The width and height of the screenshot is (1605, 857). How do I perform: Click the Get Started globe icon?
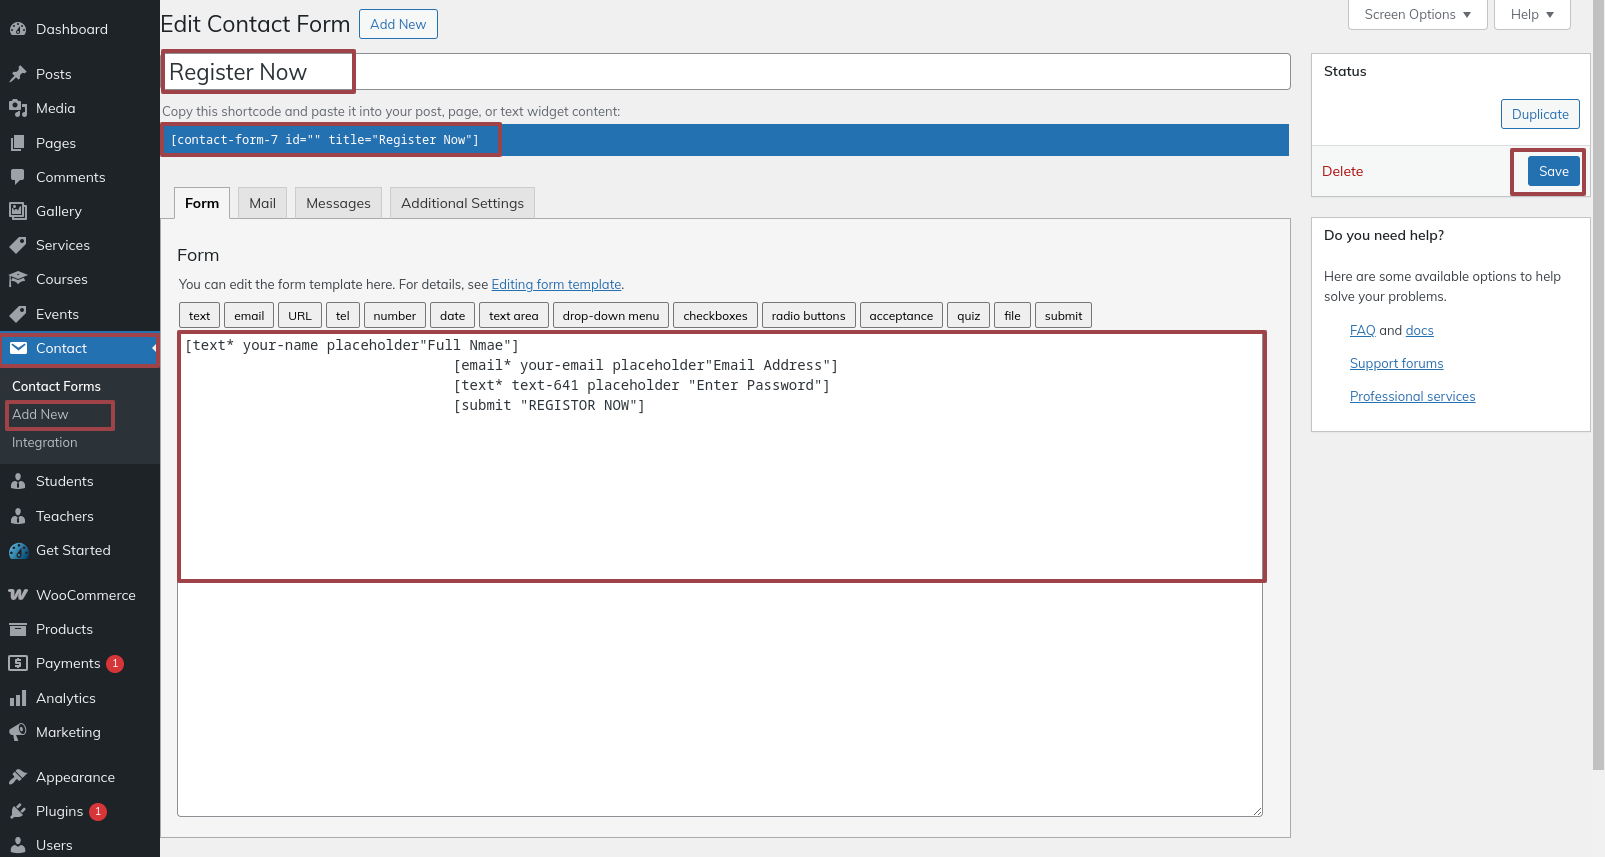point(18,550)
